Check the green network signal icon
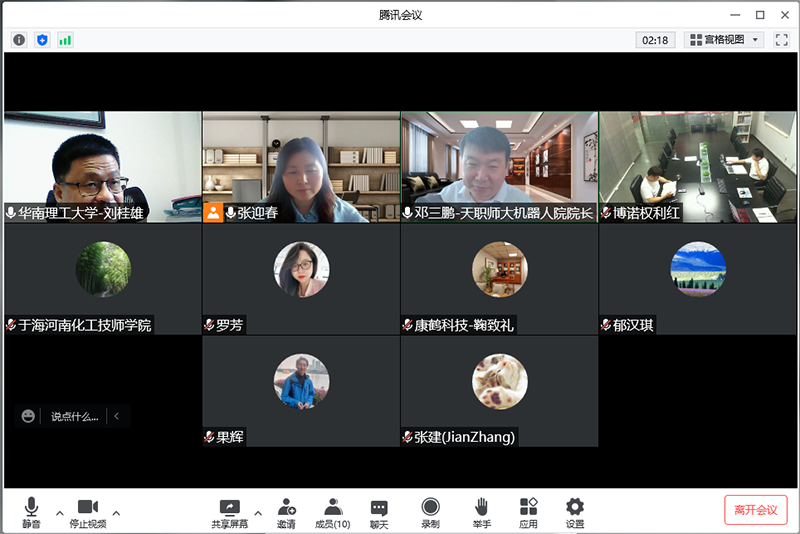Screen dimensions: 800x534 pos(65,40)
